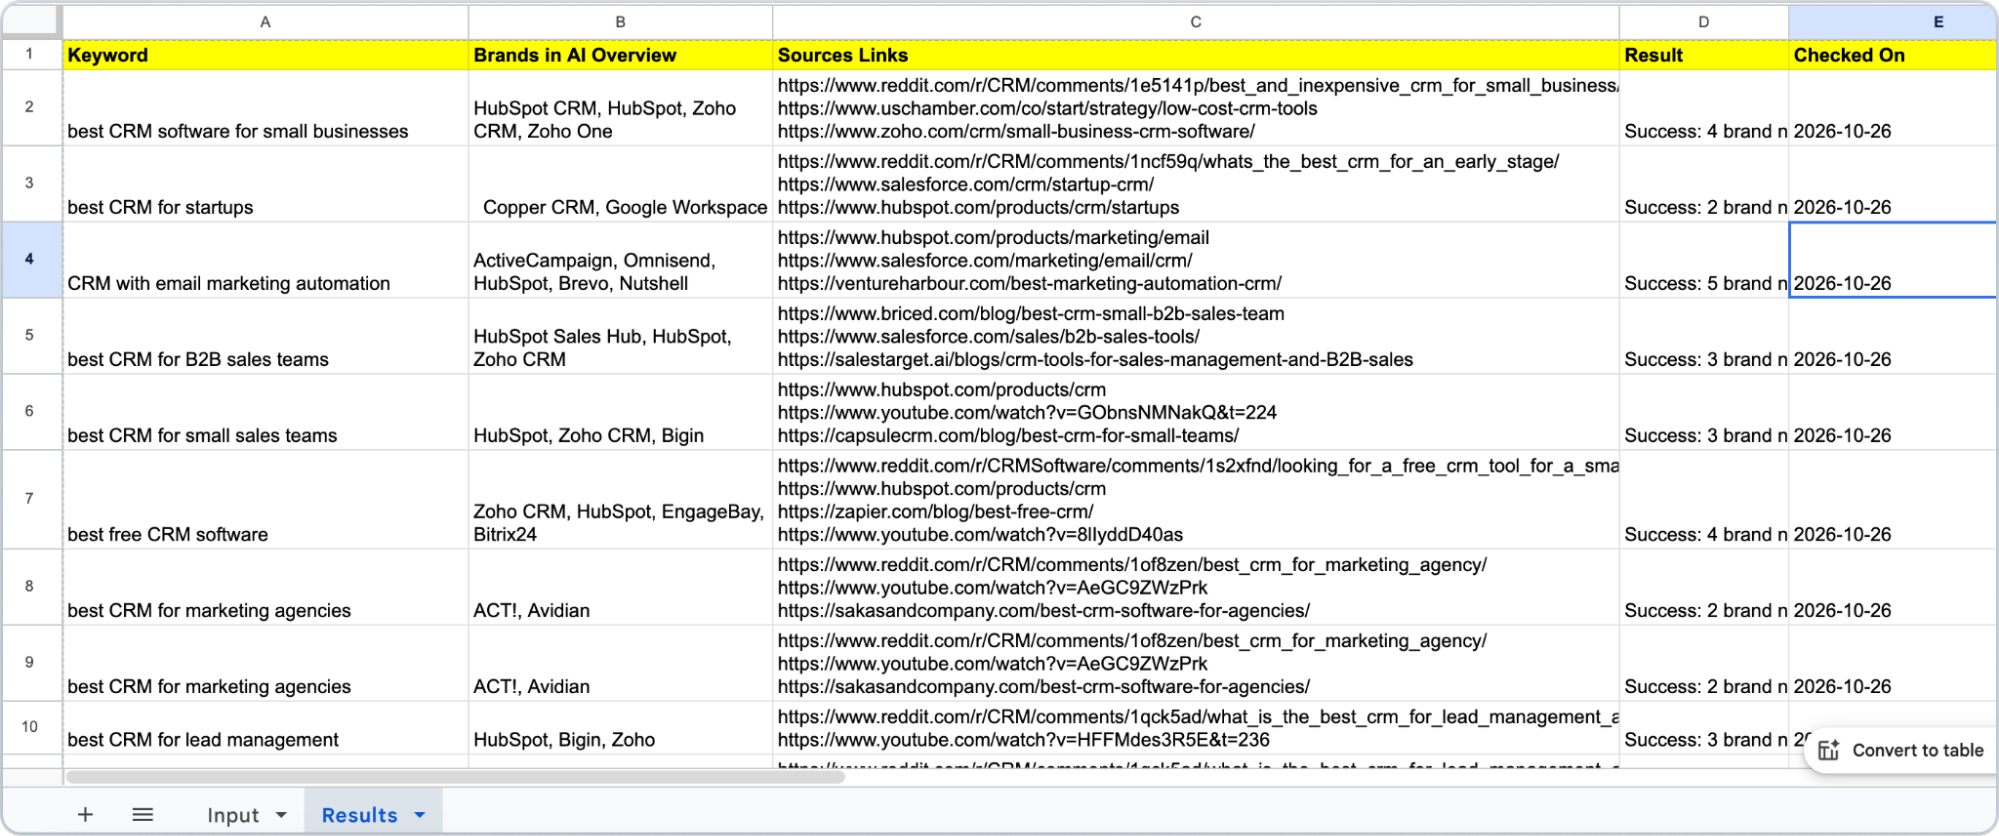Click the uschamber.com low-cost-crm-tools URL
The image size is (1999, 836).
pos(1047,108)
